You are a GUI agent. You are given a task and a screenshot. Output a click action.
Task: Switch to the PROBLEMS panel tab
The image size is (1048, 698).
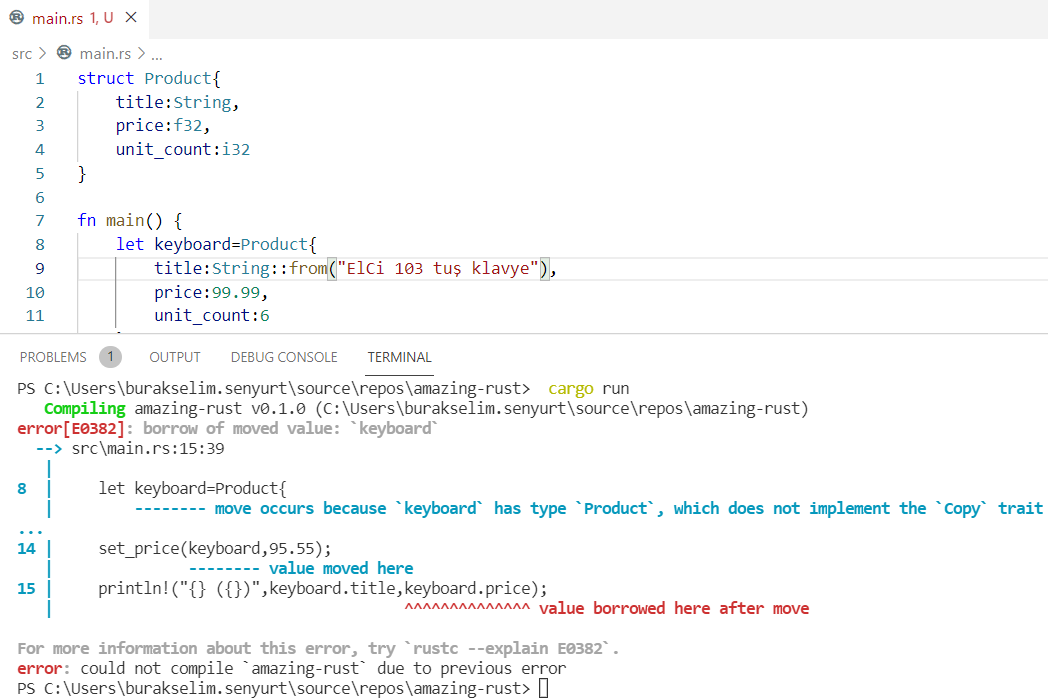[x=53, y=357]
